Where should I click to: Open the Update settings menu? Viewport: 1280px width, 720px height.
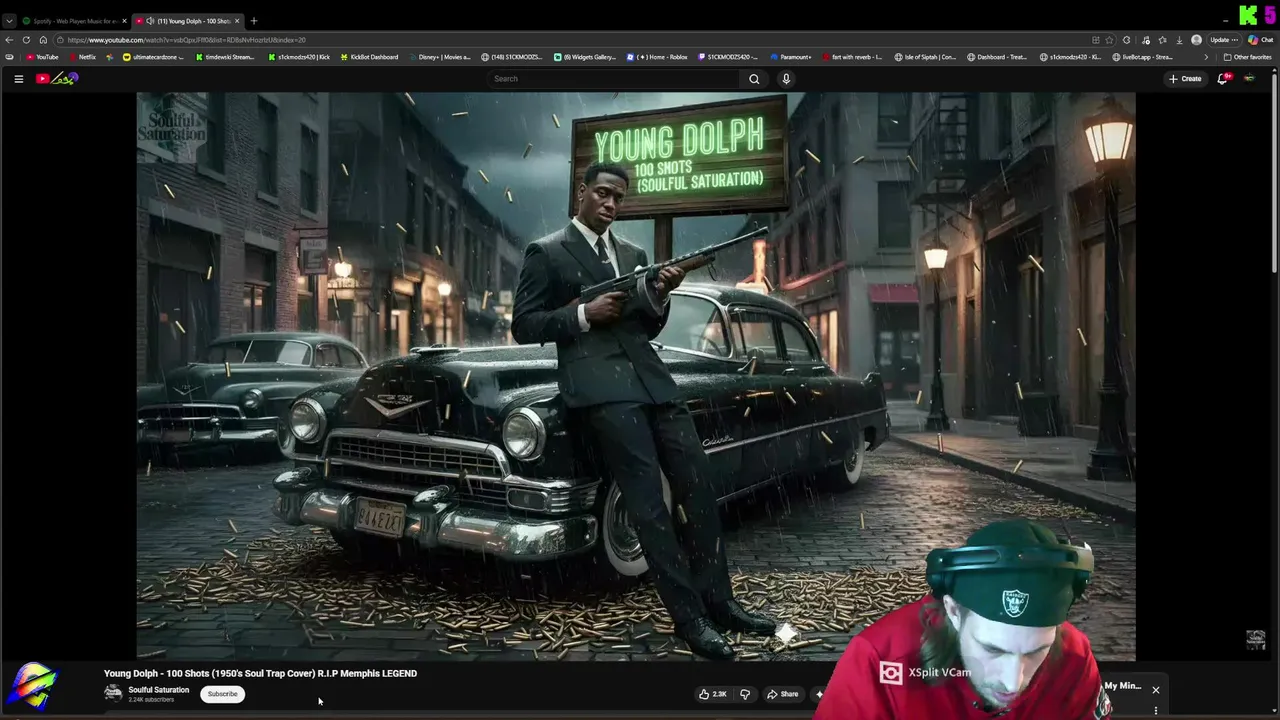coord(1226,40)
